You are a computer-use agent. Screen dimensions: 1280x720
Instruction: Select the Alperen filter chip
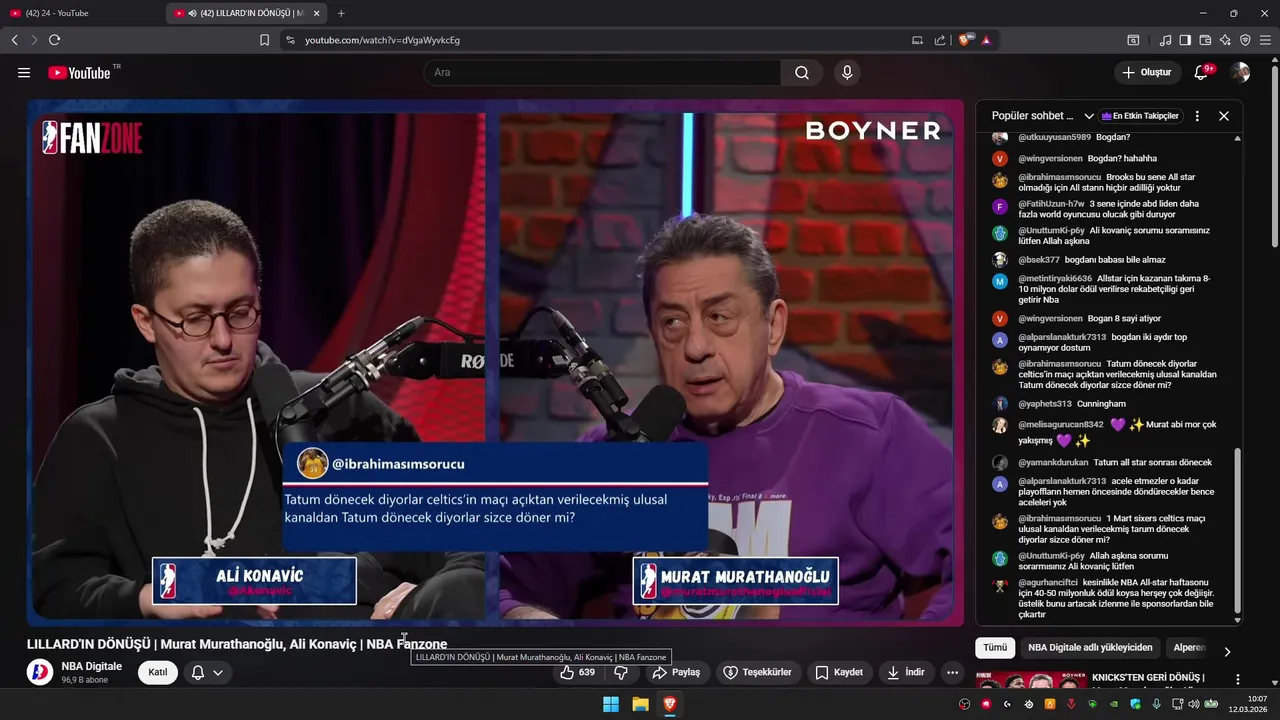(x=1189, y=648)
